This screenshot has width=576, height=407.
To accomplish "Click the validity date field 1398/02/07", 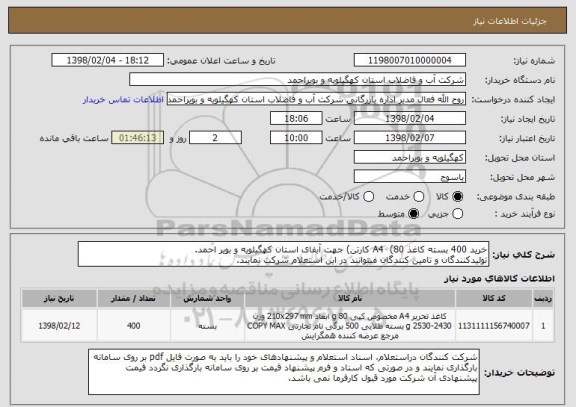I will pos(410,138).
